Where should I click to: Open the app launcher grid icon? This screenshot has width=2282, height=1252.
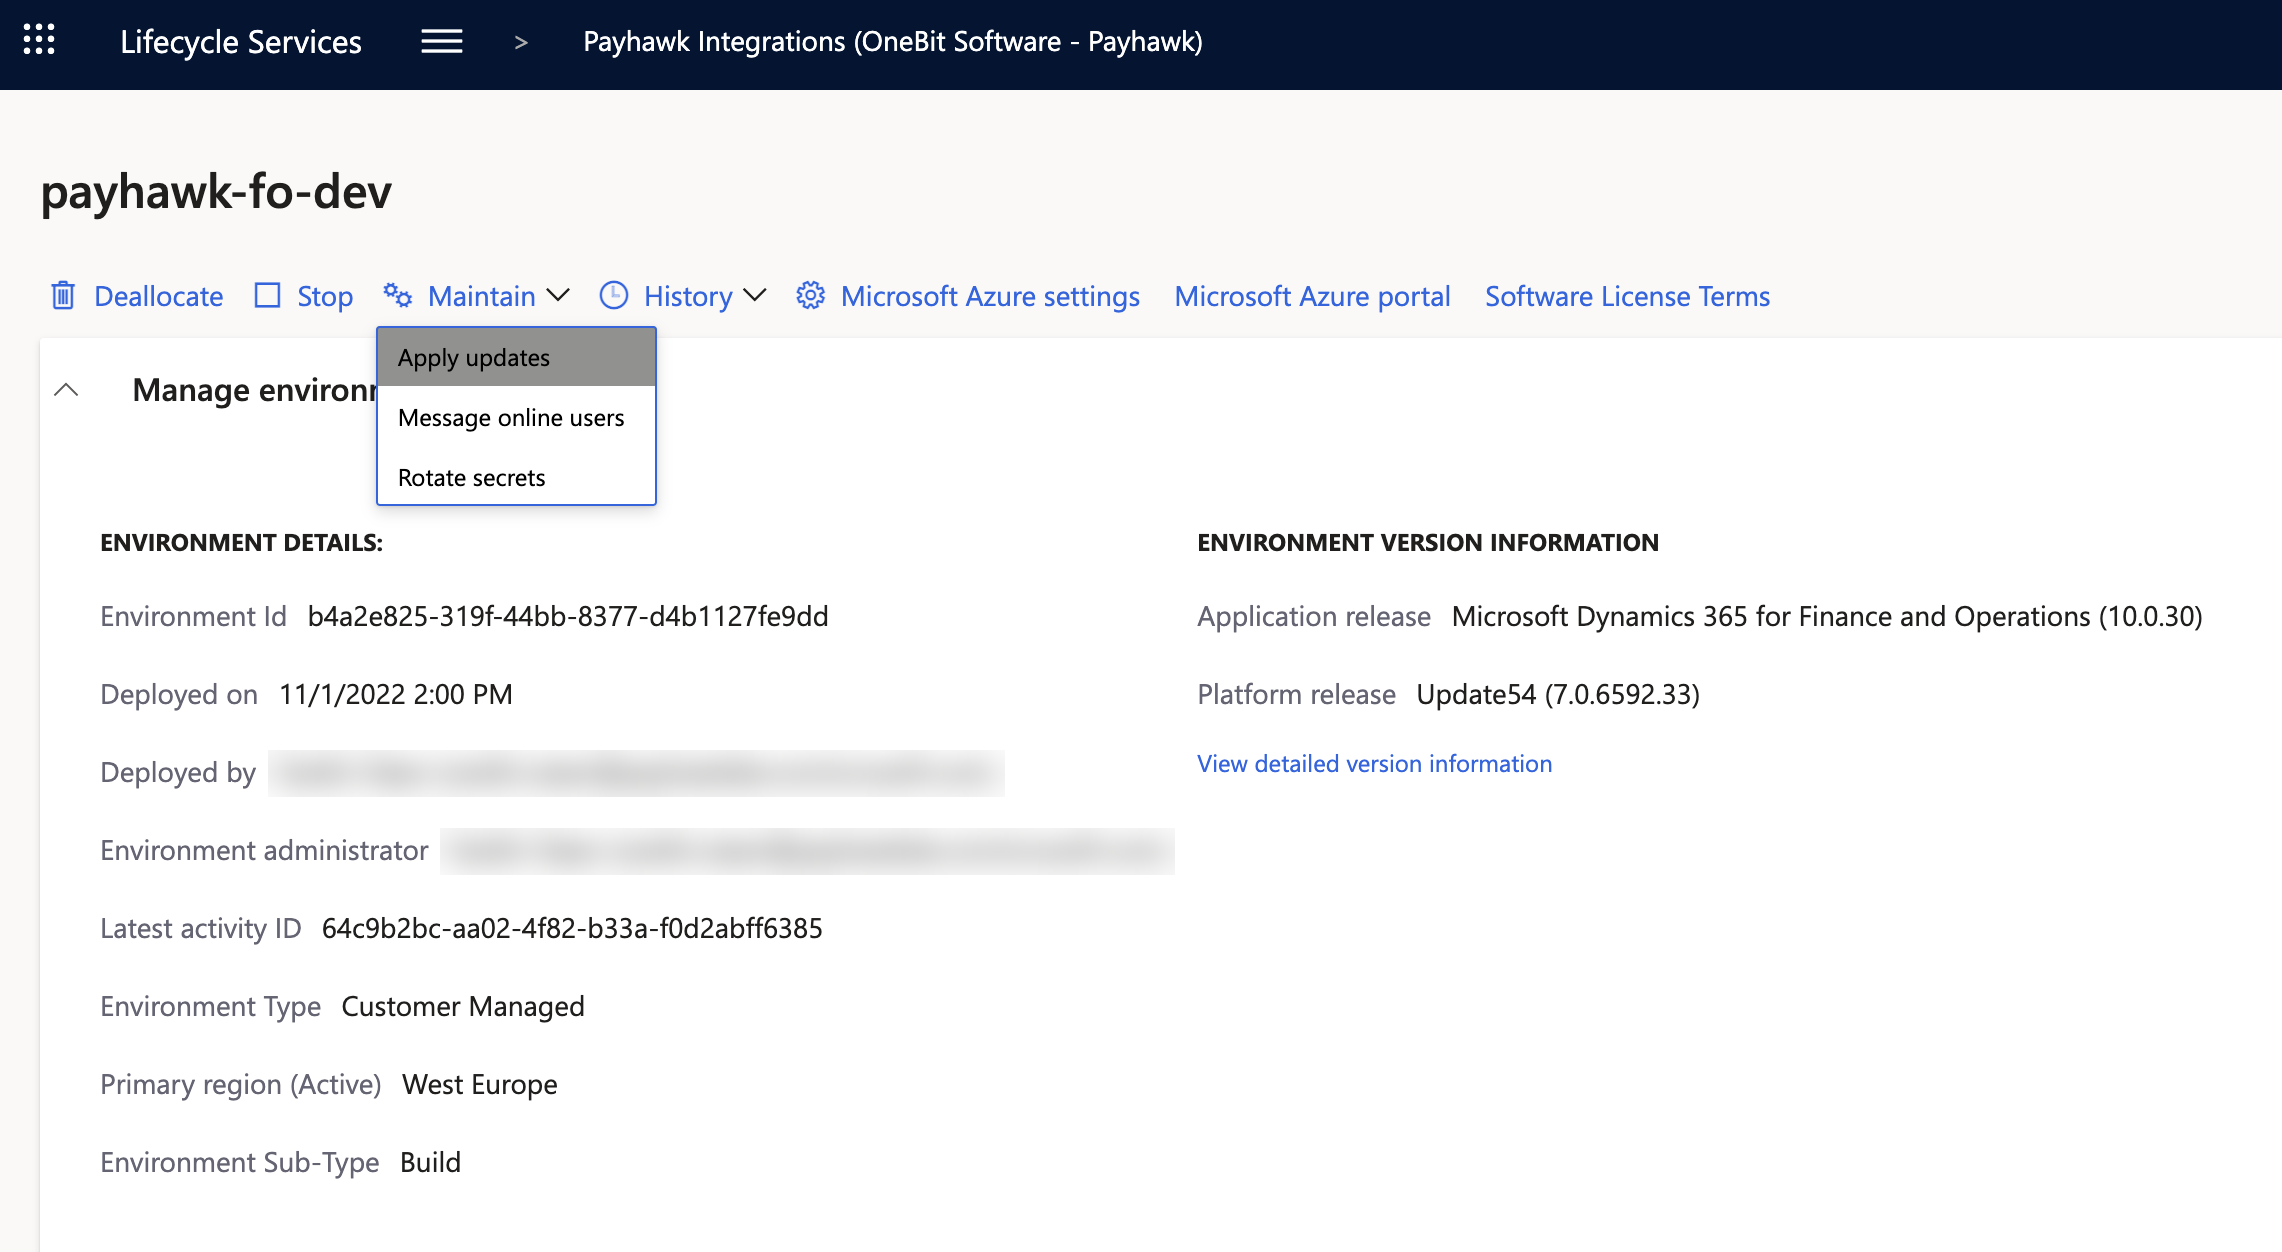[x=39, y=40]
